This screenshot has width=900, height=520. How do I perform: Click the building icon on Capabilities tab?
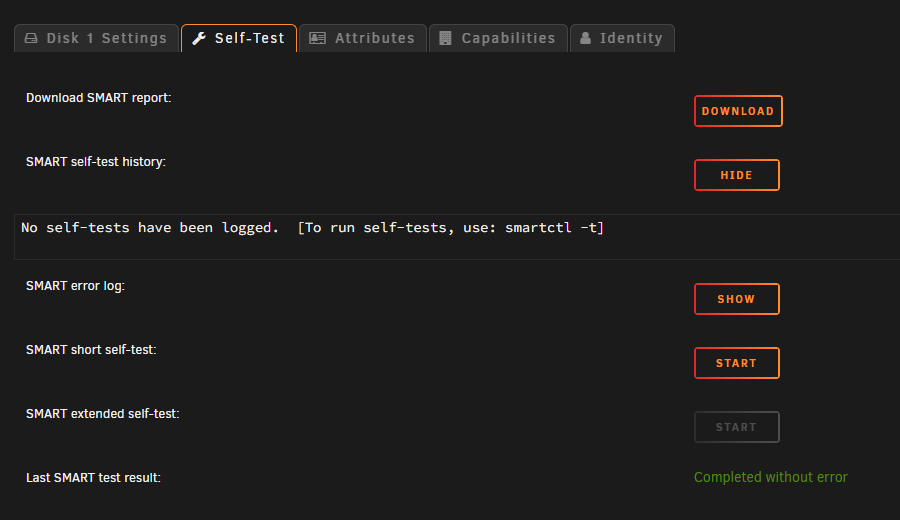tap(445, 38)
